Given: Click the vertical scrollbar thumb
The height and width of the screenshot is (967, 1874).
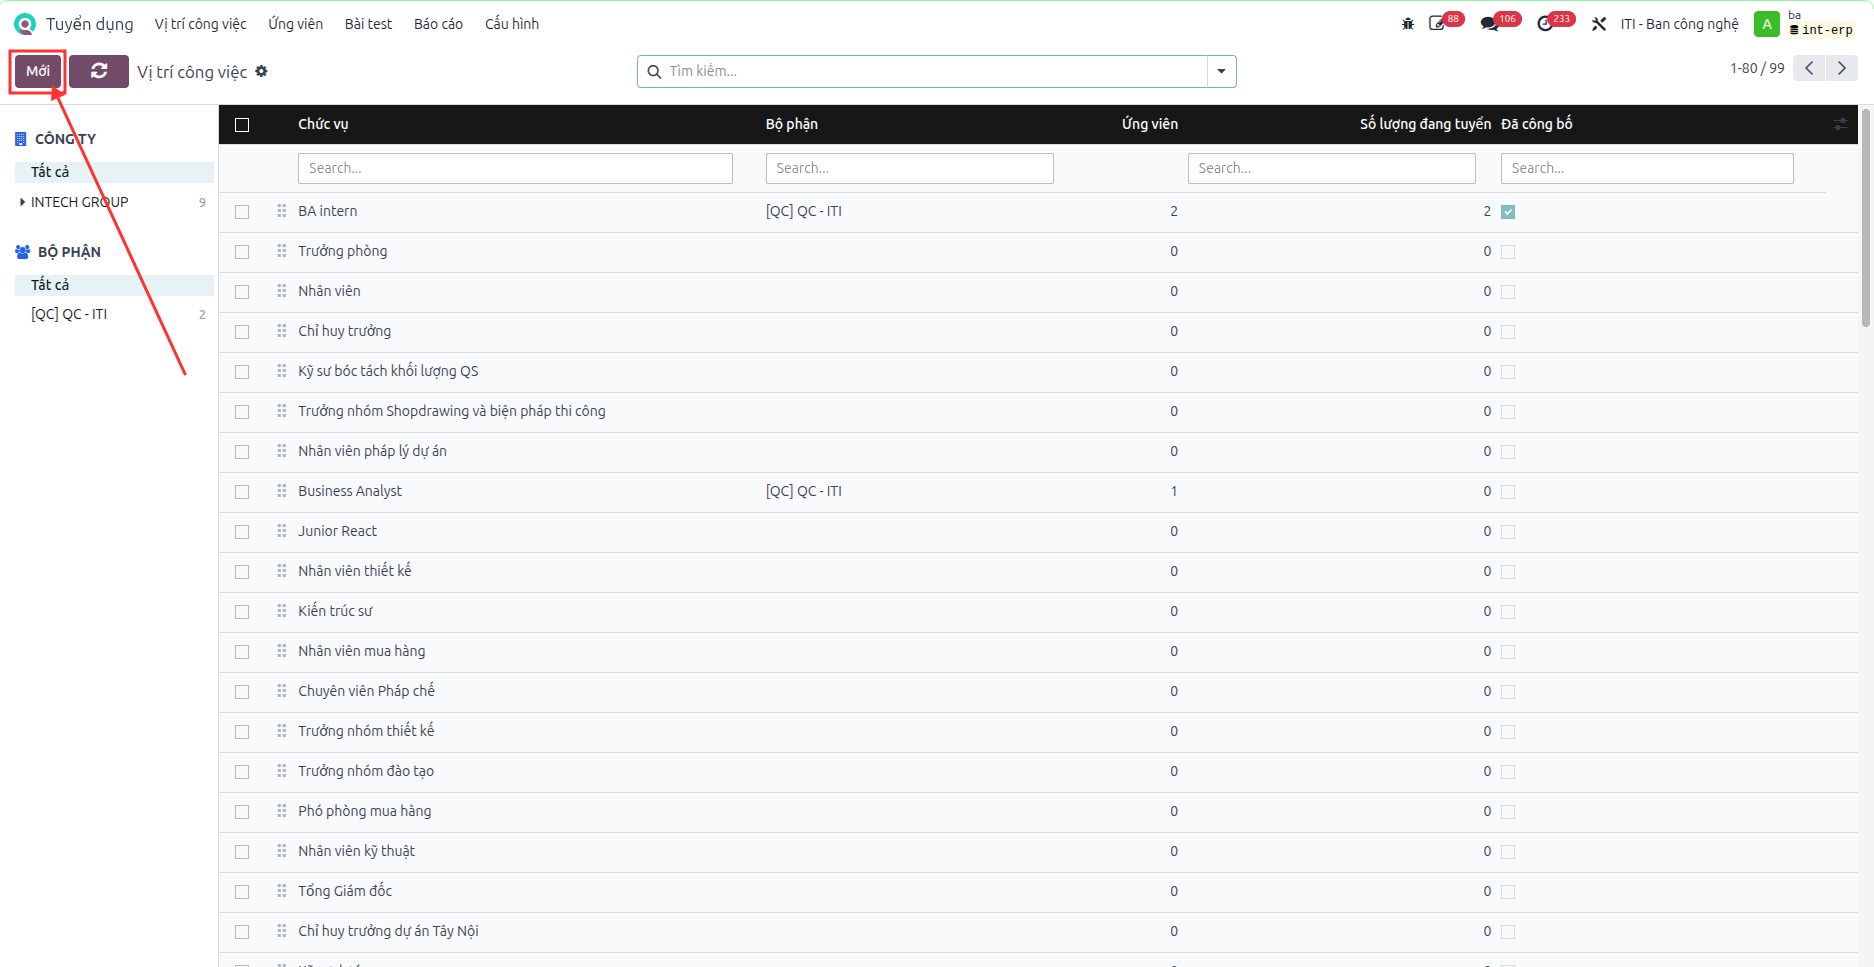Looking at the screenshot, I should (1866, 217).
